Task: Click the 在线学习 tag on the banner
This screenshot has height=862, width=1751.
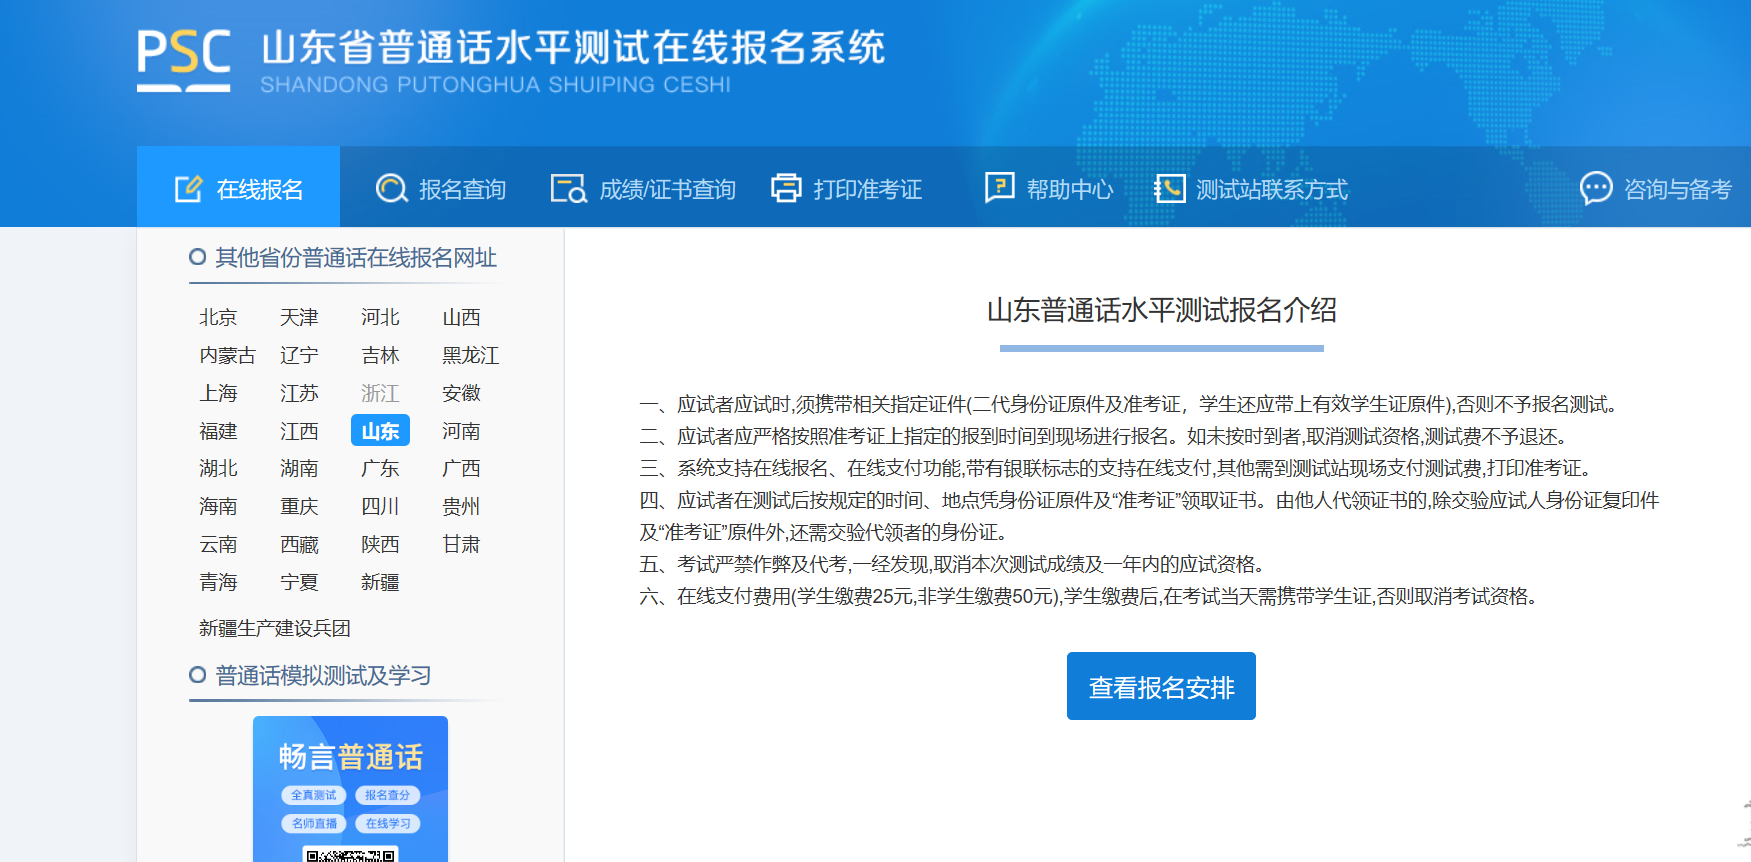Action: (x=387, y=823)
